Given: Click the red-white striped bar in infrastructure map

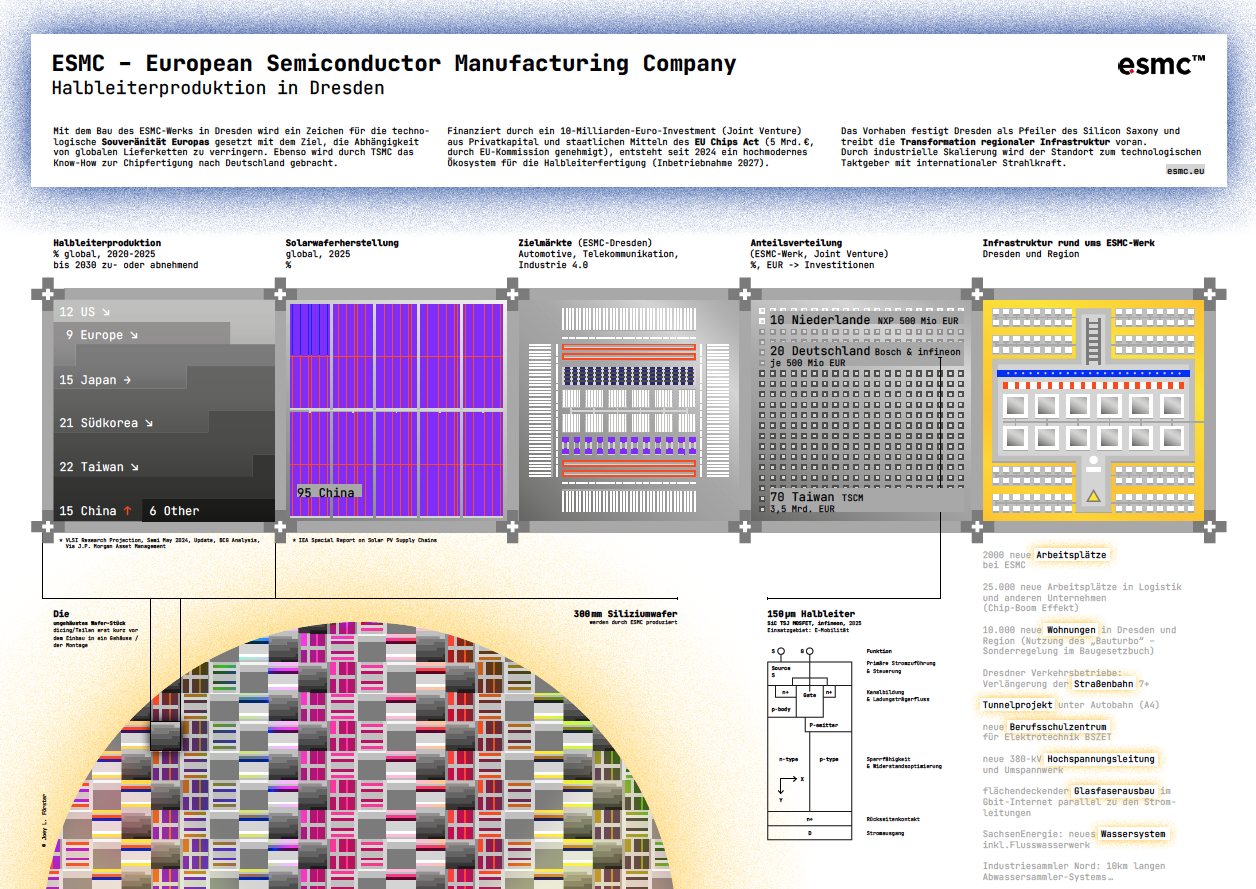Looking at the screenshot, I should tap(1094, 385).
